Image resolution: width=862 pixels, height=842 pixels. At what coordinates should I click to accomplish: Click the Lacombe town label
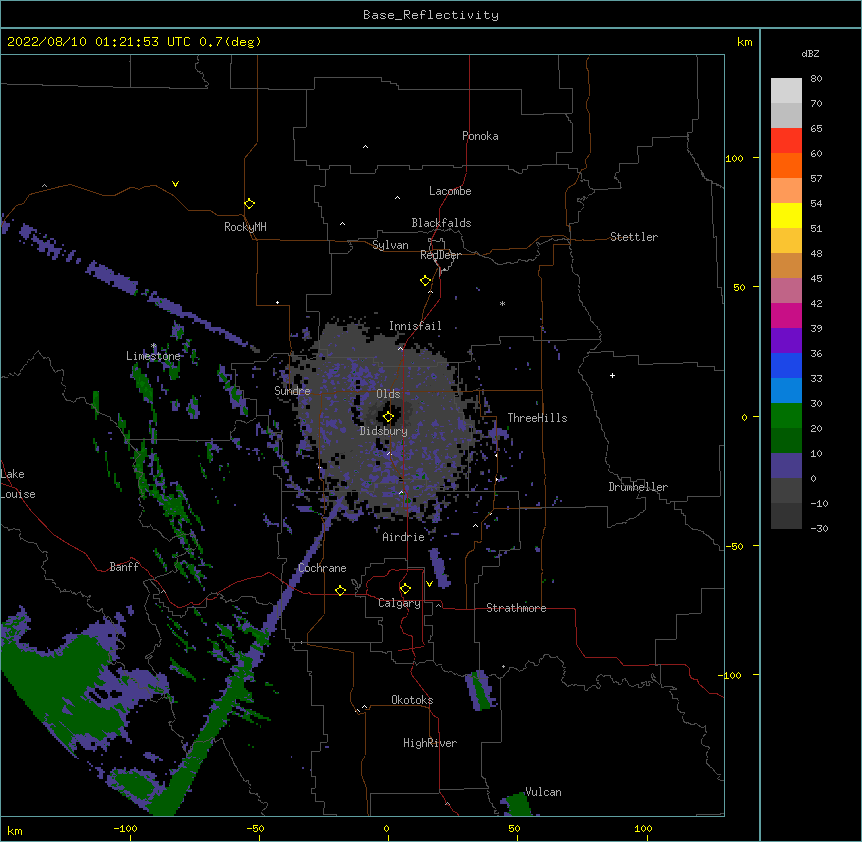point(450,191)
